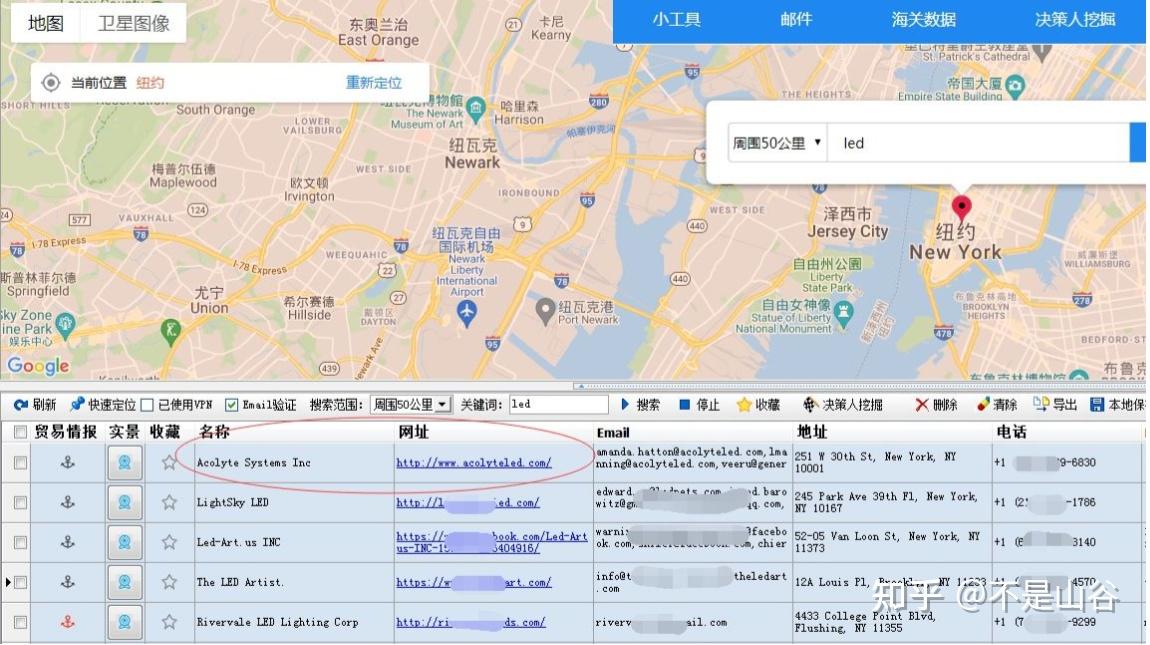
Task: Click 重新定位 relocate link
Action: pos(374,83)
